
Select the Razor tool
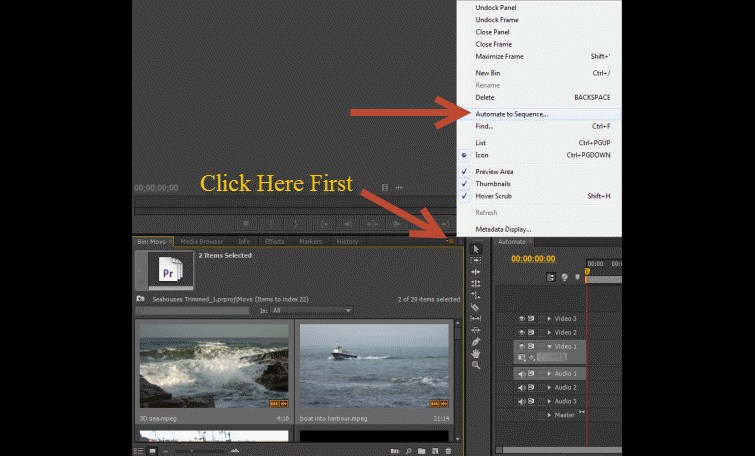click(476, 307)
